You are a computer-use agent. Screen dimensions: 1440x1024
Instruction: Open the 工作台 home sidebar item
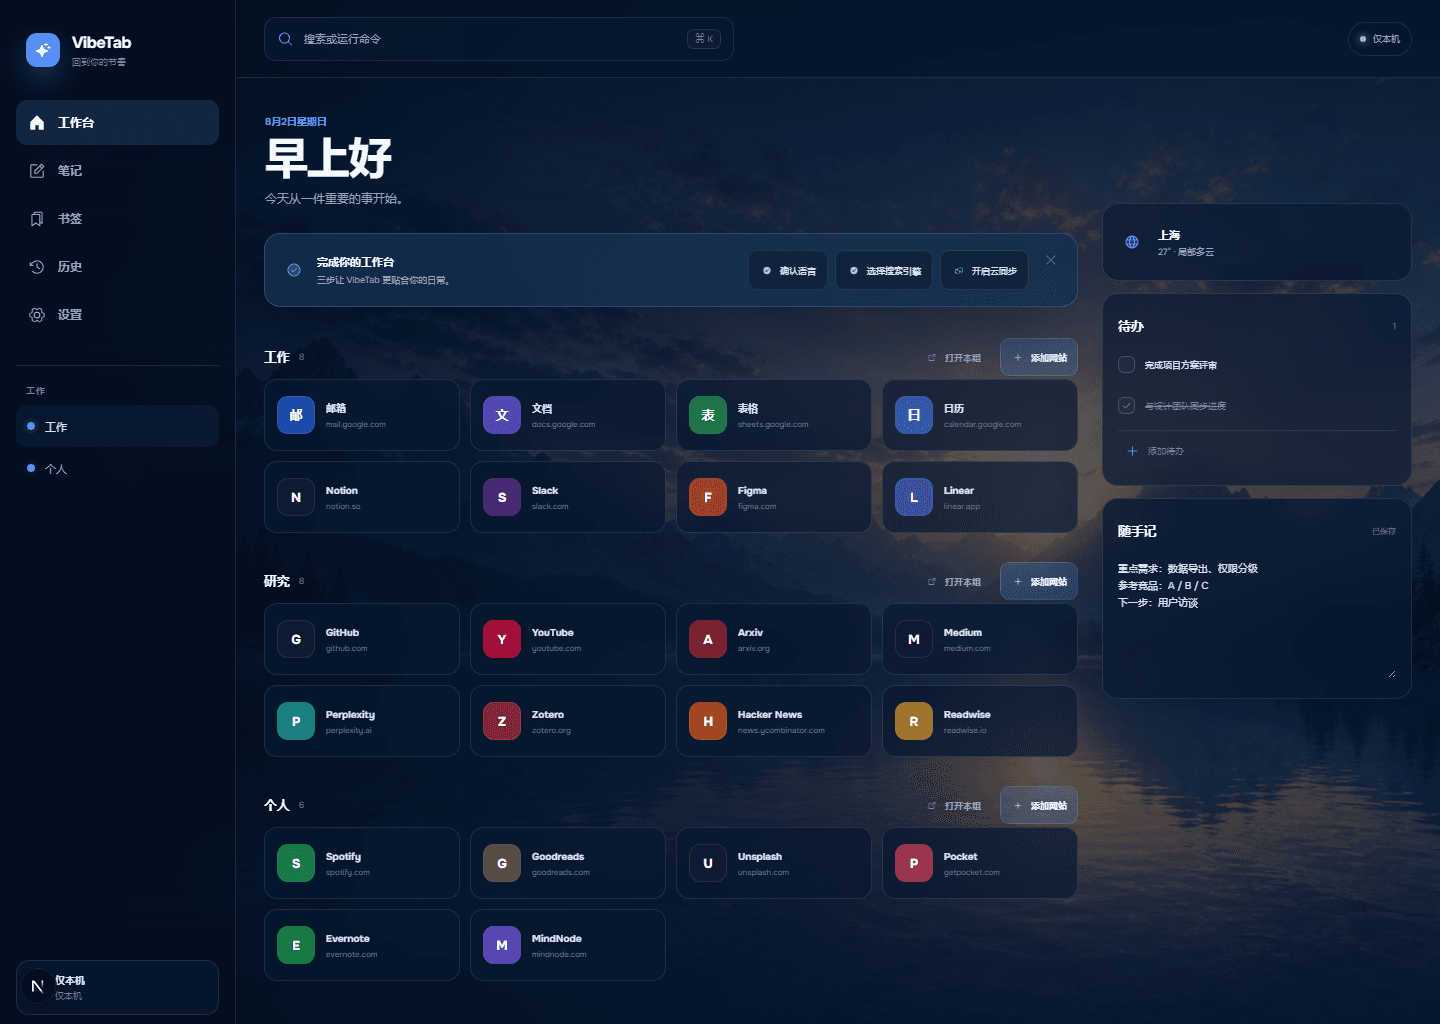pos(117,122)
